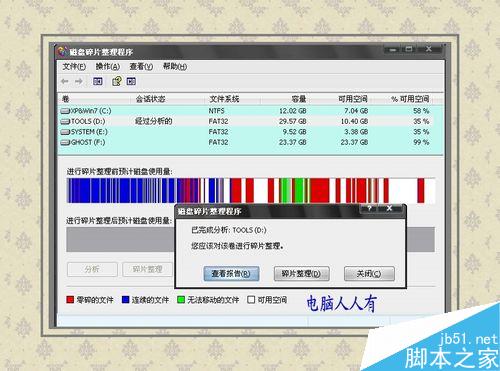Open the 操作(A) menu
Viewport: 500px width, 371px height.
pos(108,67)
